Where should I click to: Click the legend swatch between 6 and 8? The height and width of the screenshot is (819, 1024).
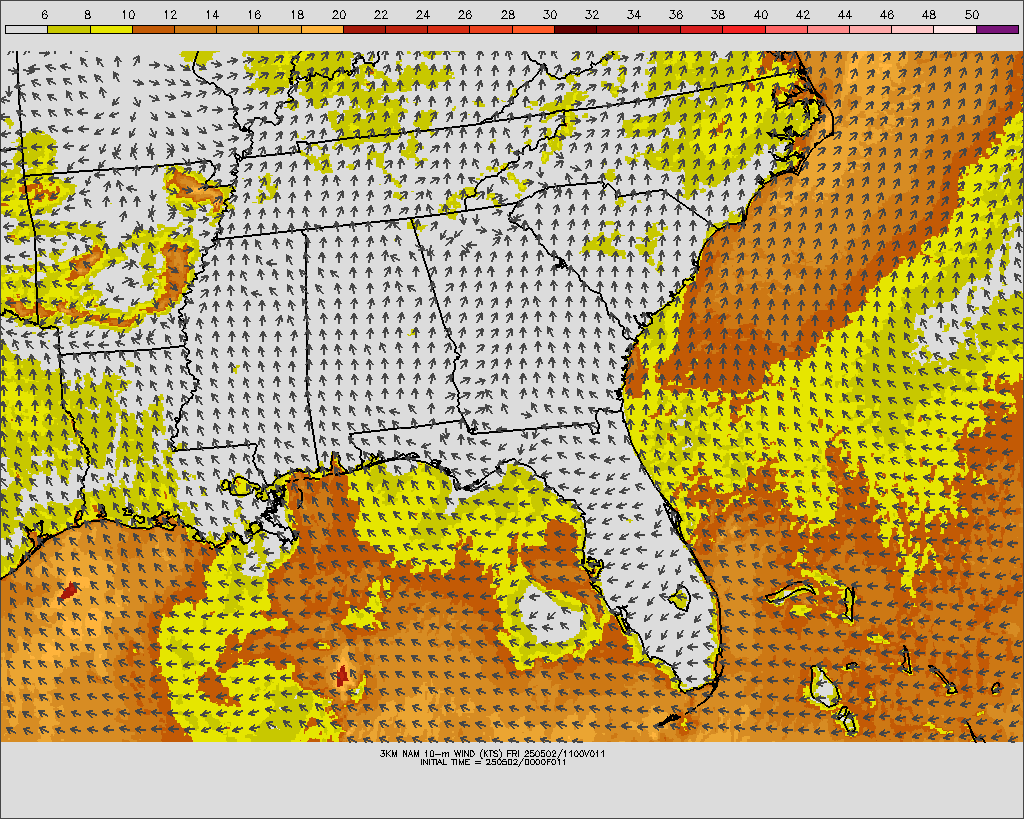point(69,29)
